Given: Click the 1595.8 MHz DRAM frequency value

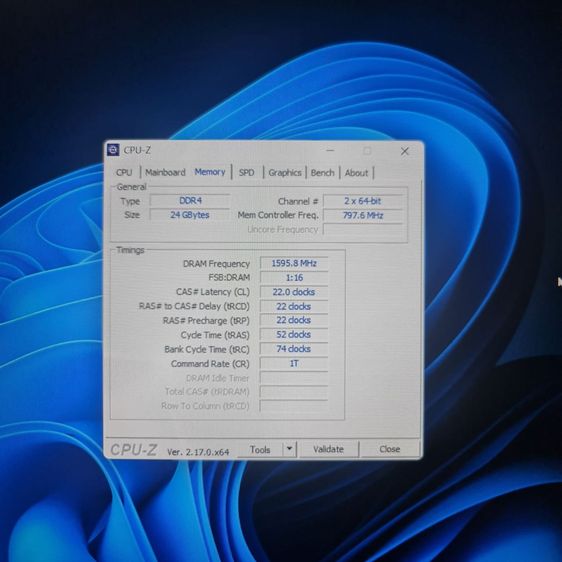Looking at the screenshot, I should click(x=294, y=263).
